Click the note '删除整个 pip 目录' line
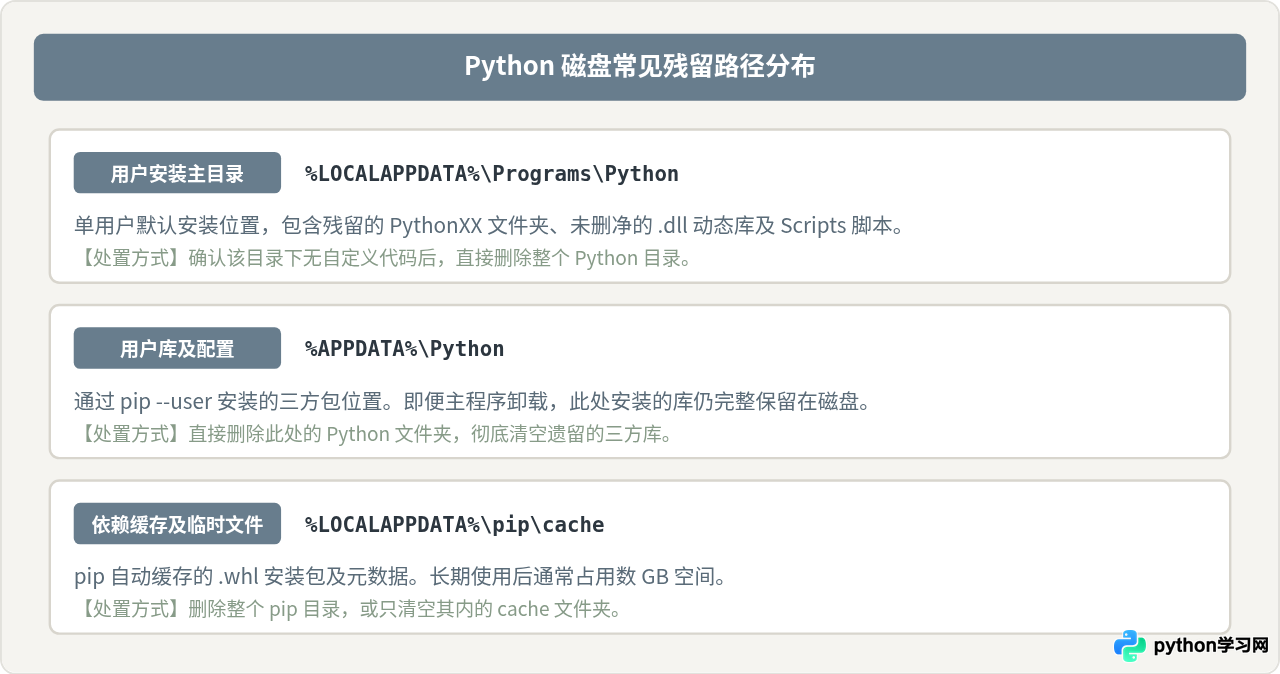This screenshot has width=1280, height=674. click(x=349, y=609)
